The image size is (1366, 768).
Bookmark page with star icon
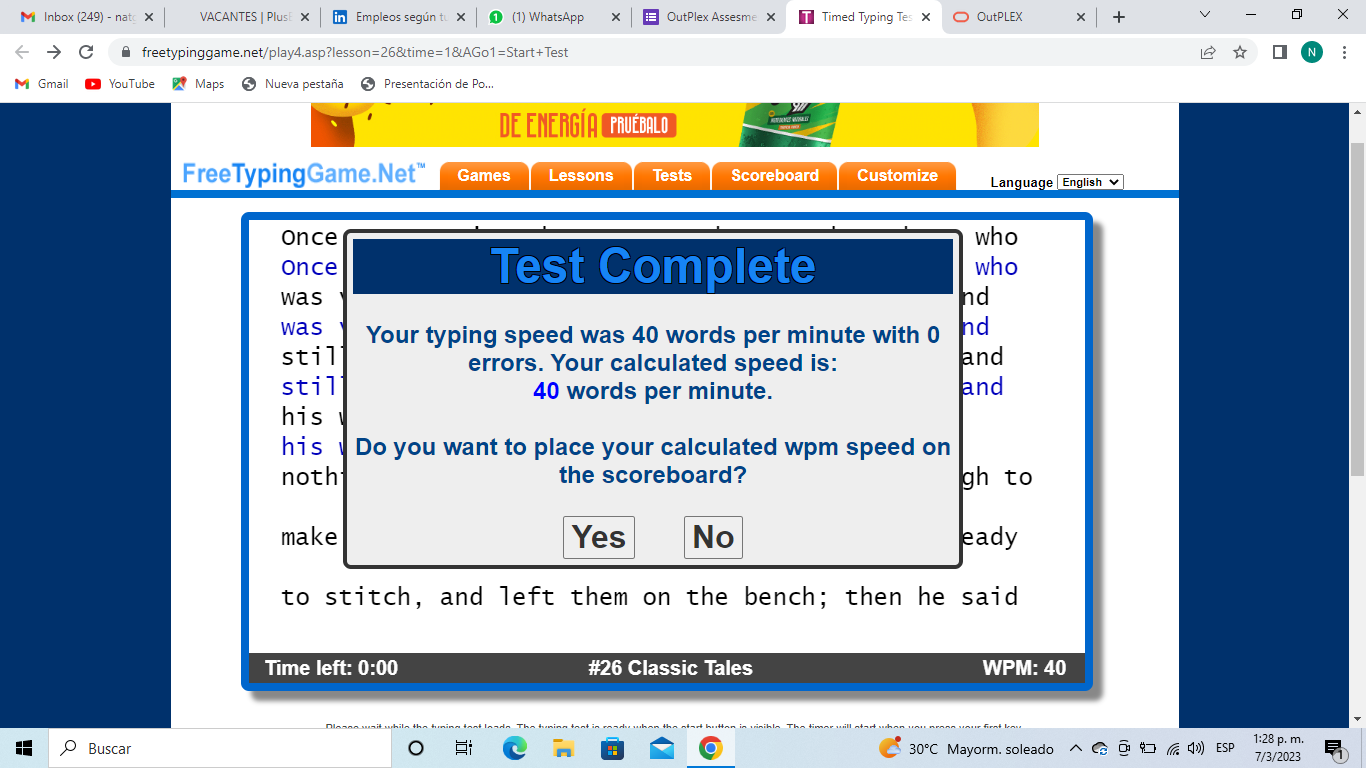click(x=1240, y=52)
